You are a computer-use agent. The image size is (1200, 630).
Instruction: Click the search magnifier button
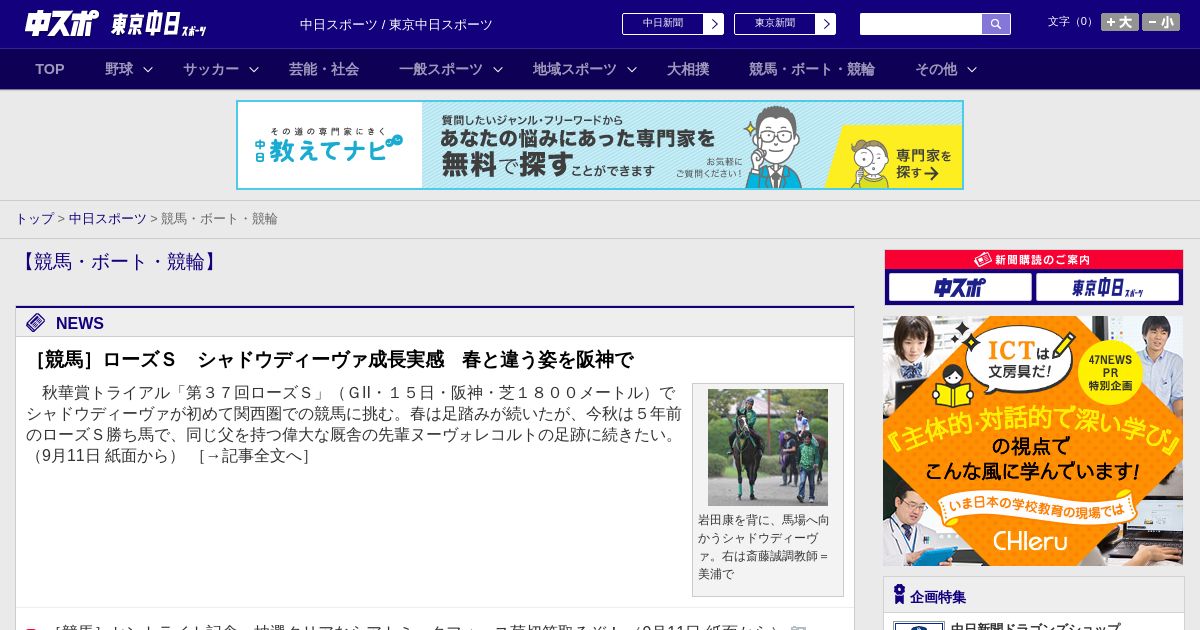coord(996,24)
